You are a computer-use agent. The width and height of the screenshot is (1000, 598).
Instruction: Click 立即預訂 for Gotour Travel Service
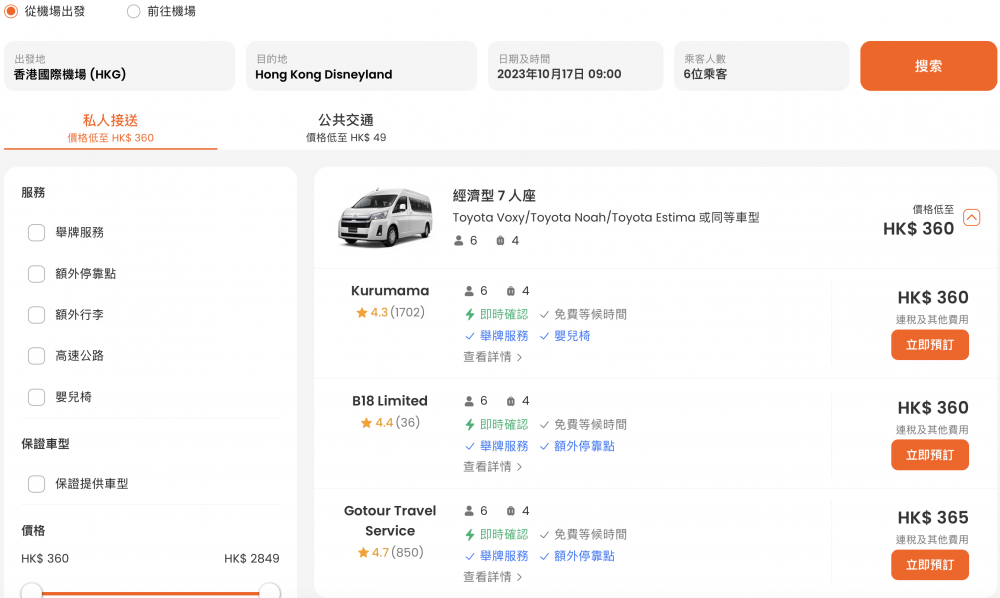click(929, 565)
